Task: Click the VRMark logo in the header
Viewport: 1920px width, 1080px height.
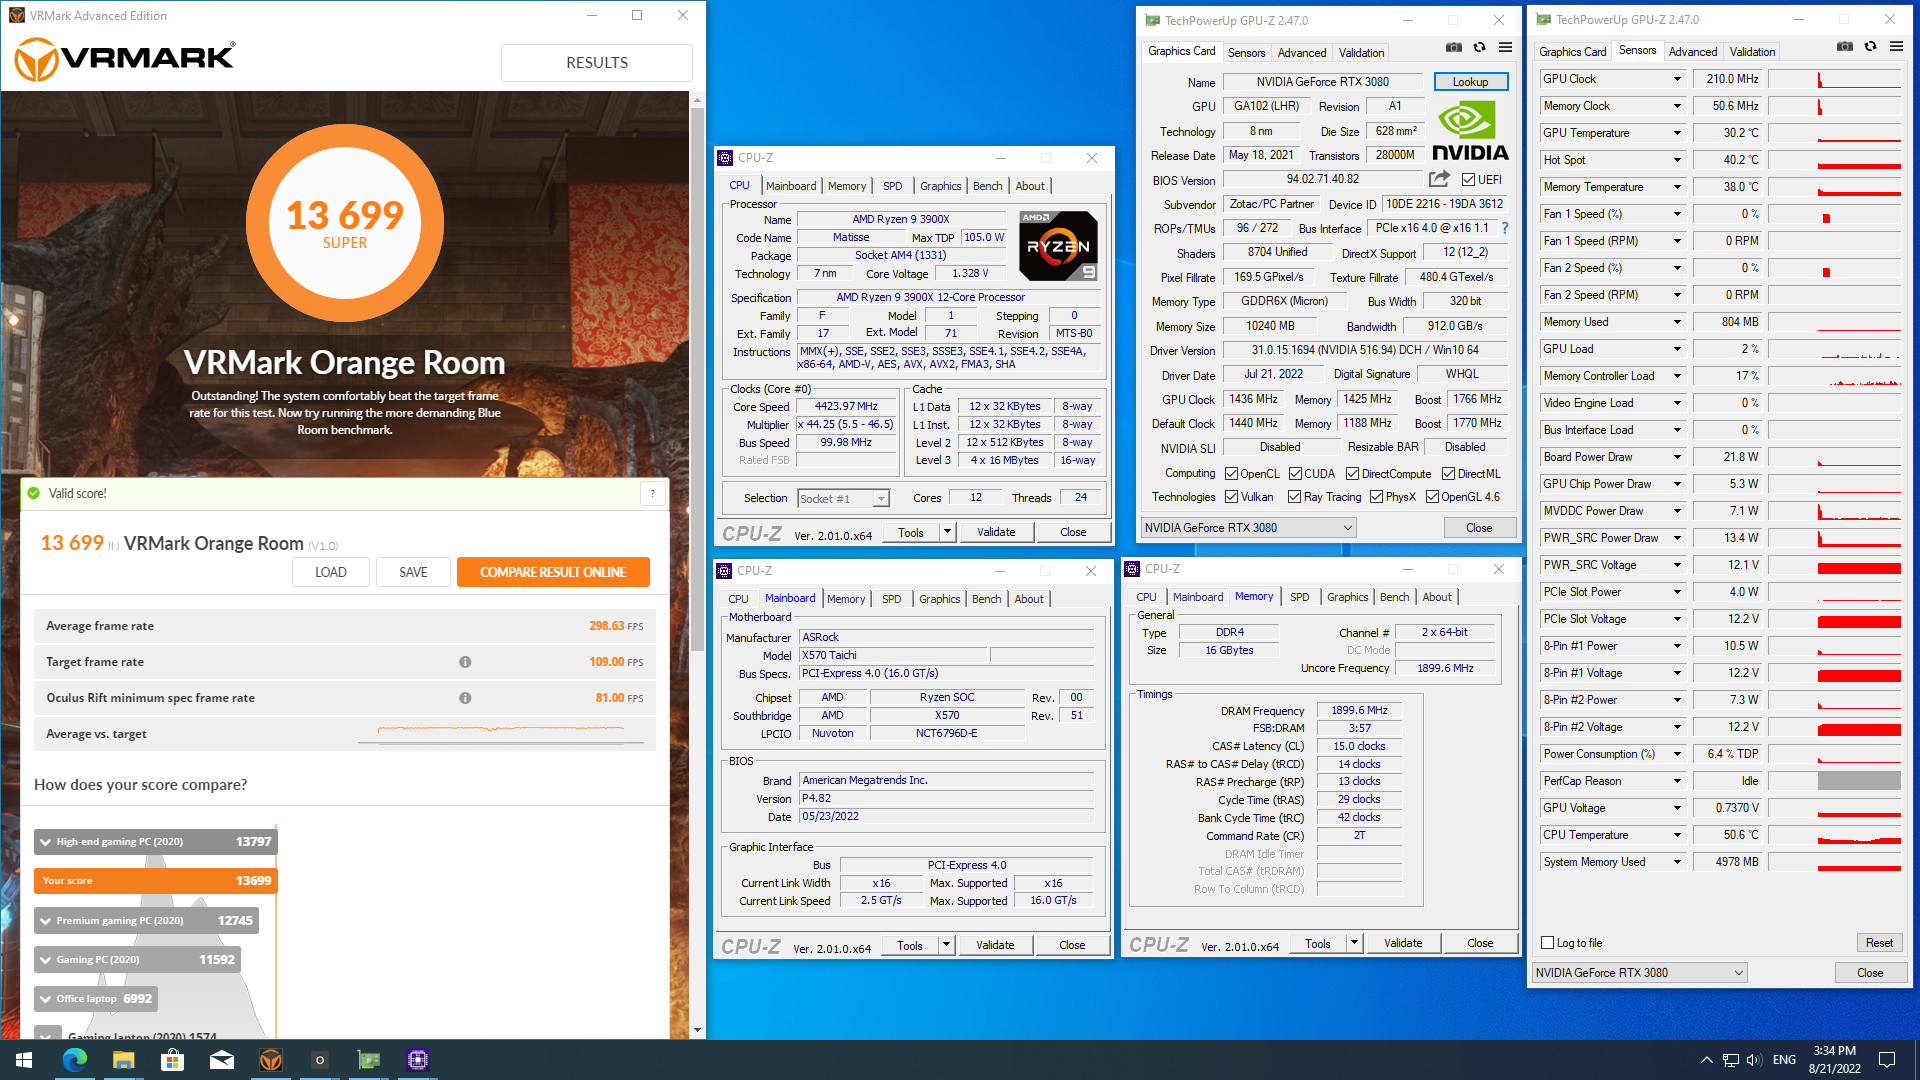Action: (x=125, y=60)
